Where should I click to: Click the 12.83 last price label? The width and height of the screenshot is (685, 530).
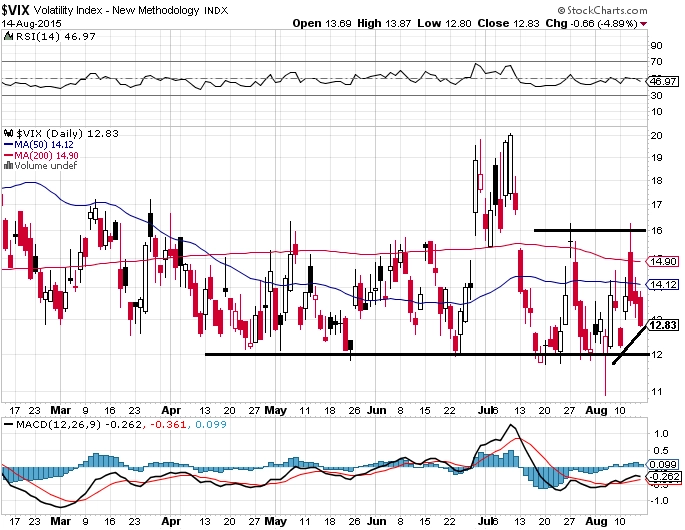click(x=663, y=325)
